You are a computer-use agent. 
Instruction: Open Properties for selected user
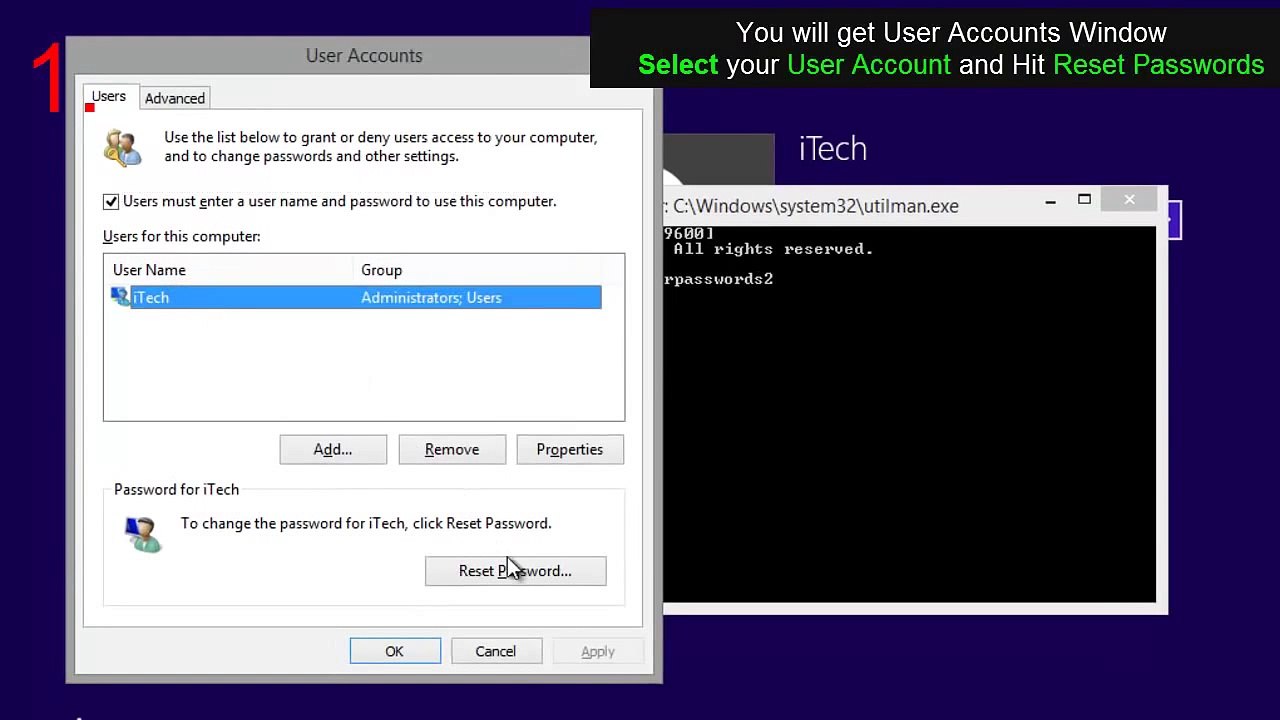[x=570, y=449]
